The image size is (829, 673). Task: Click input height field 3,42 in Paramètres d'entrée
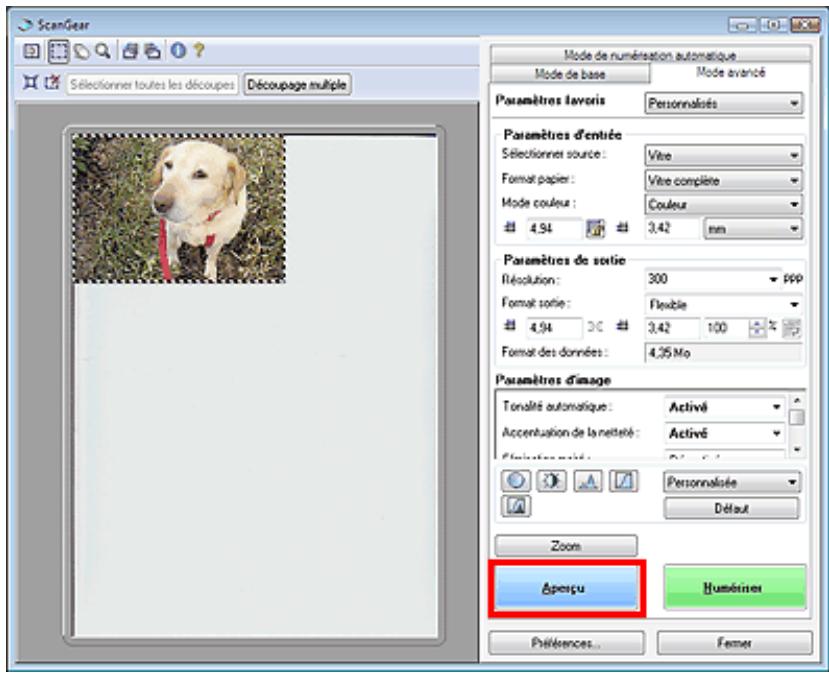tap(673, 229)
